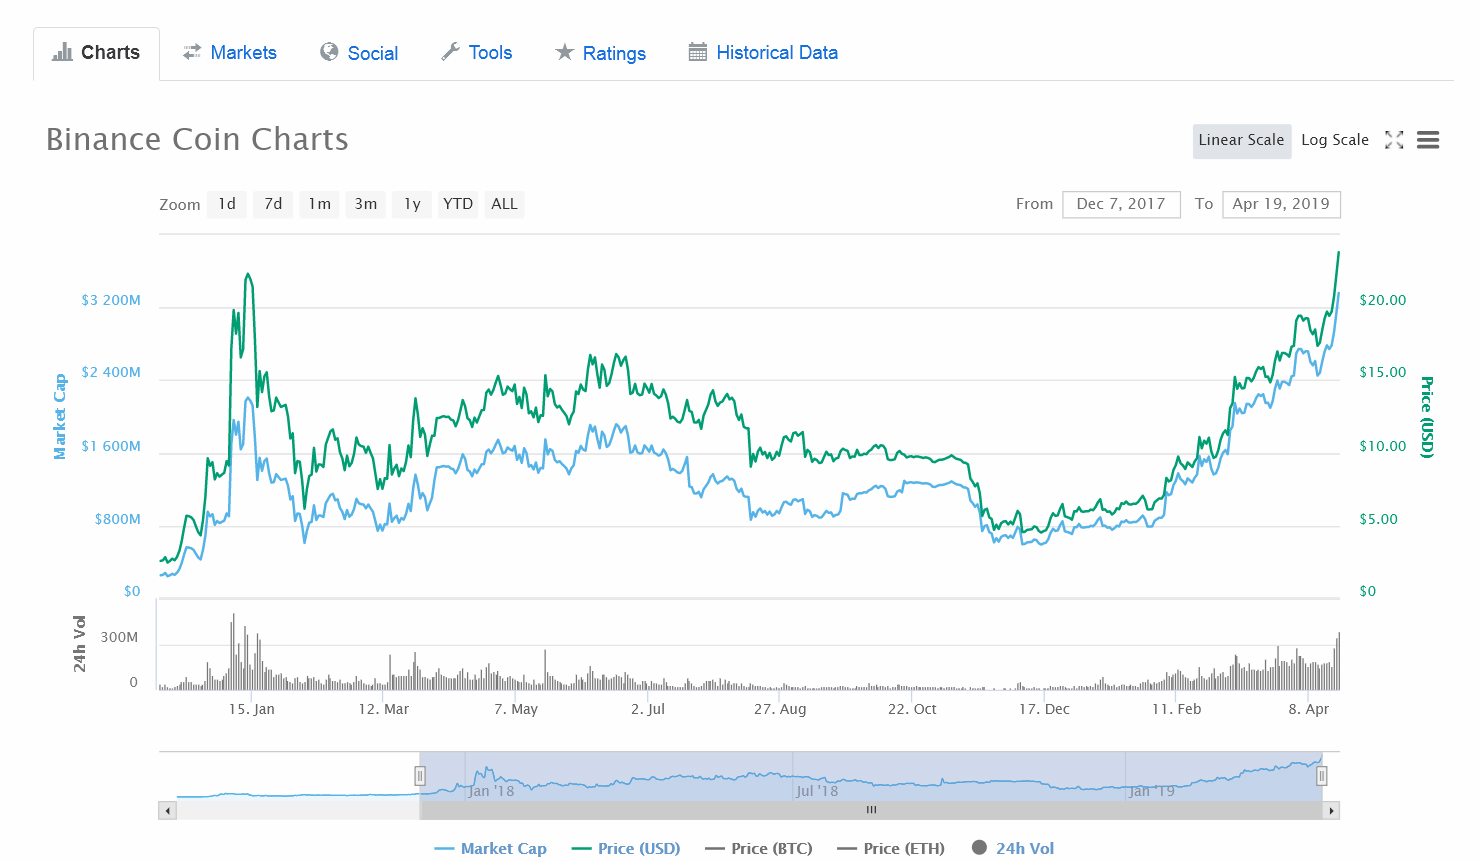Screen dimensions: 1479x861
Task: Set zoom range to 1m
Action: click(x=319, y=204)
